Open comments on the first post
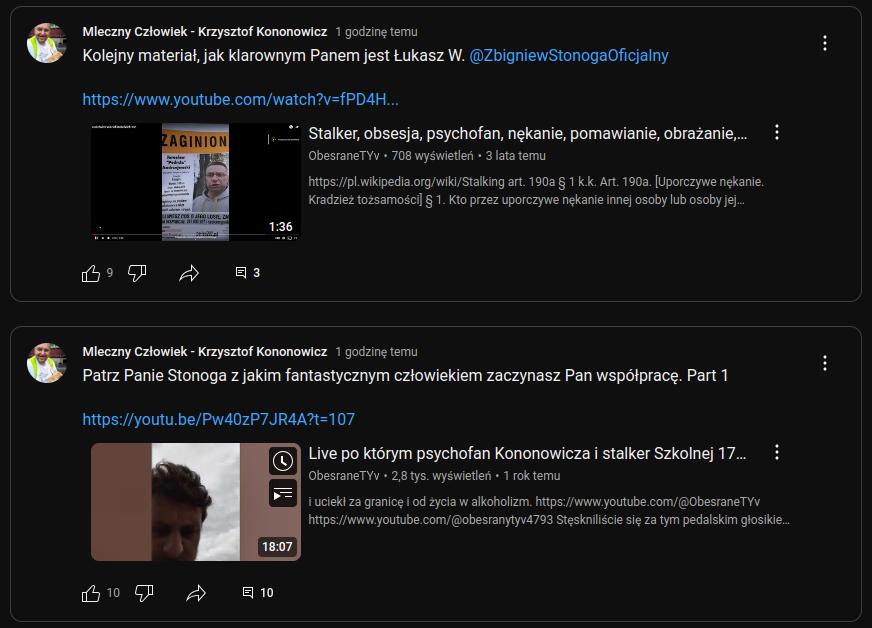The height and width of the screenshot is (628, 872). pos(247,273)
